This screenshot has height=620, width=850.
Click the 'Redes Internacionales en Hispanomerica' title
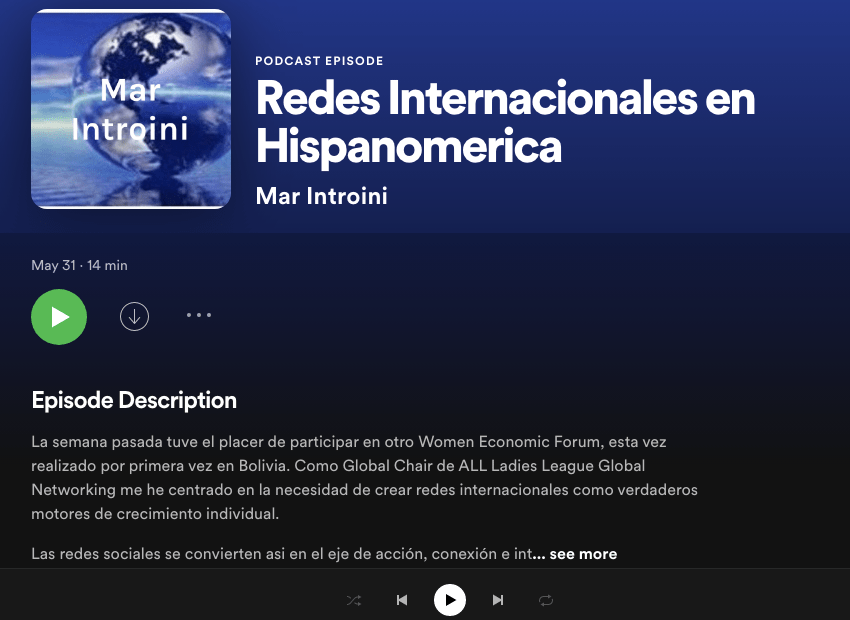[505, 123]
